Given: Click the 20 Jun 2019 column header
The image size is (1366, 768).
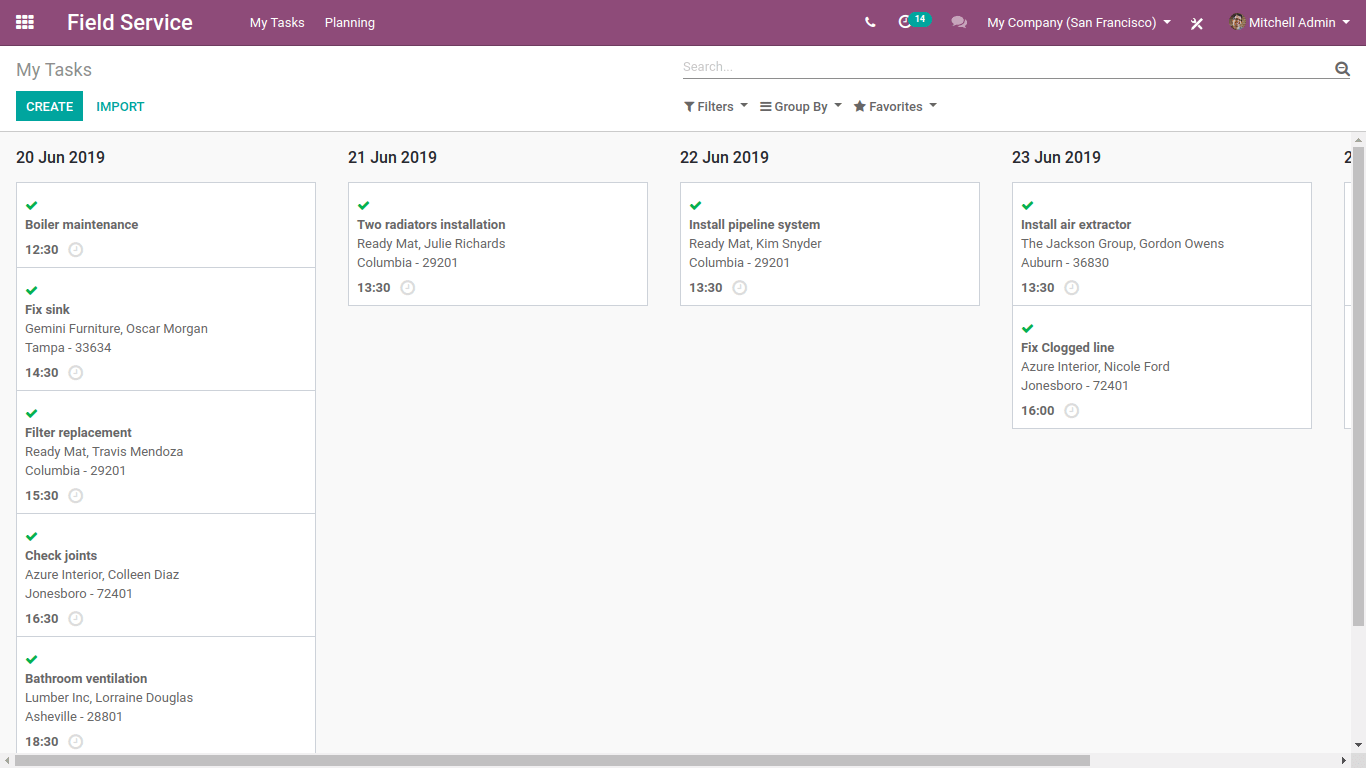Looking at the screenshot, I should pyautogui.click(x=60, y=157).
